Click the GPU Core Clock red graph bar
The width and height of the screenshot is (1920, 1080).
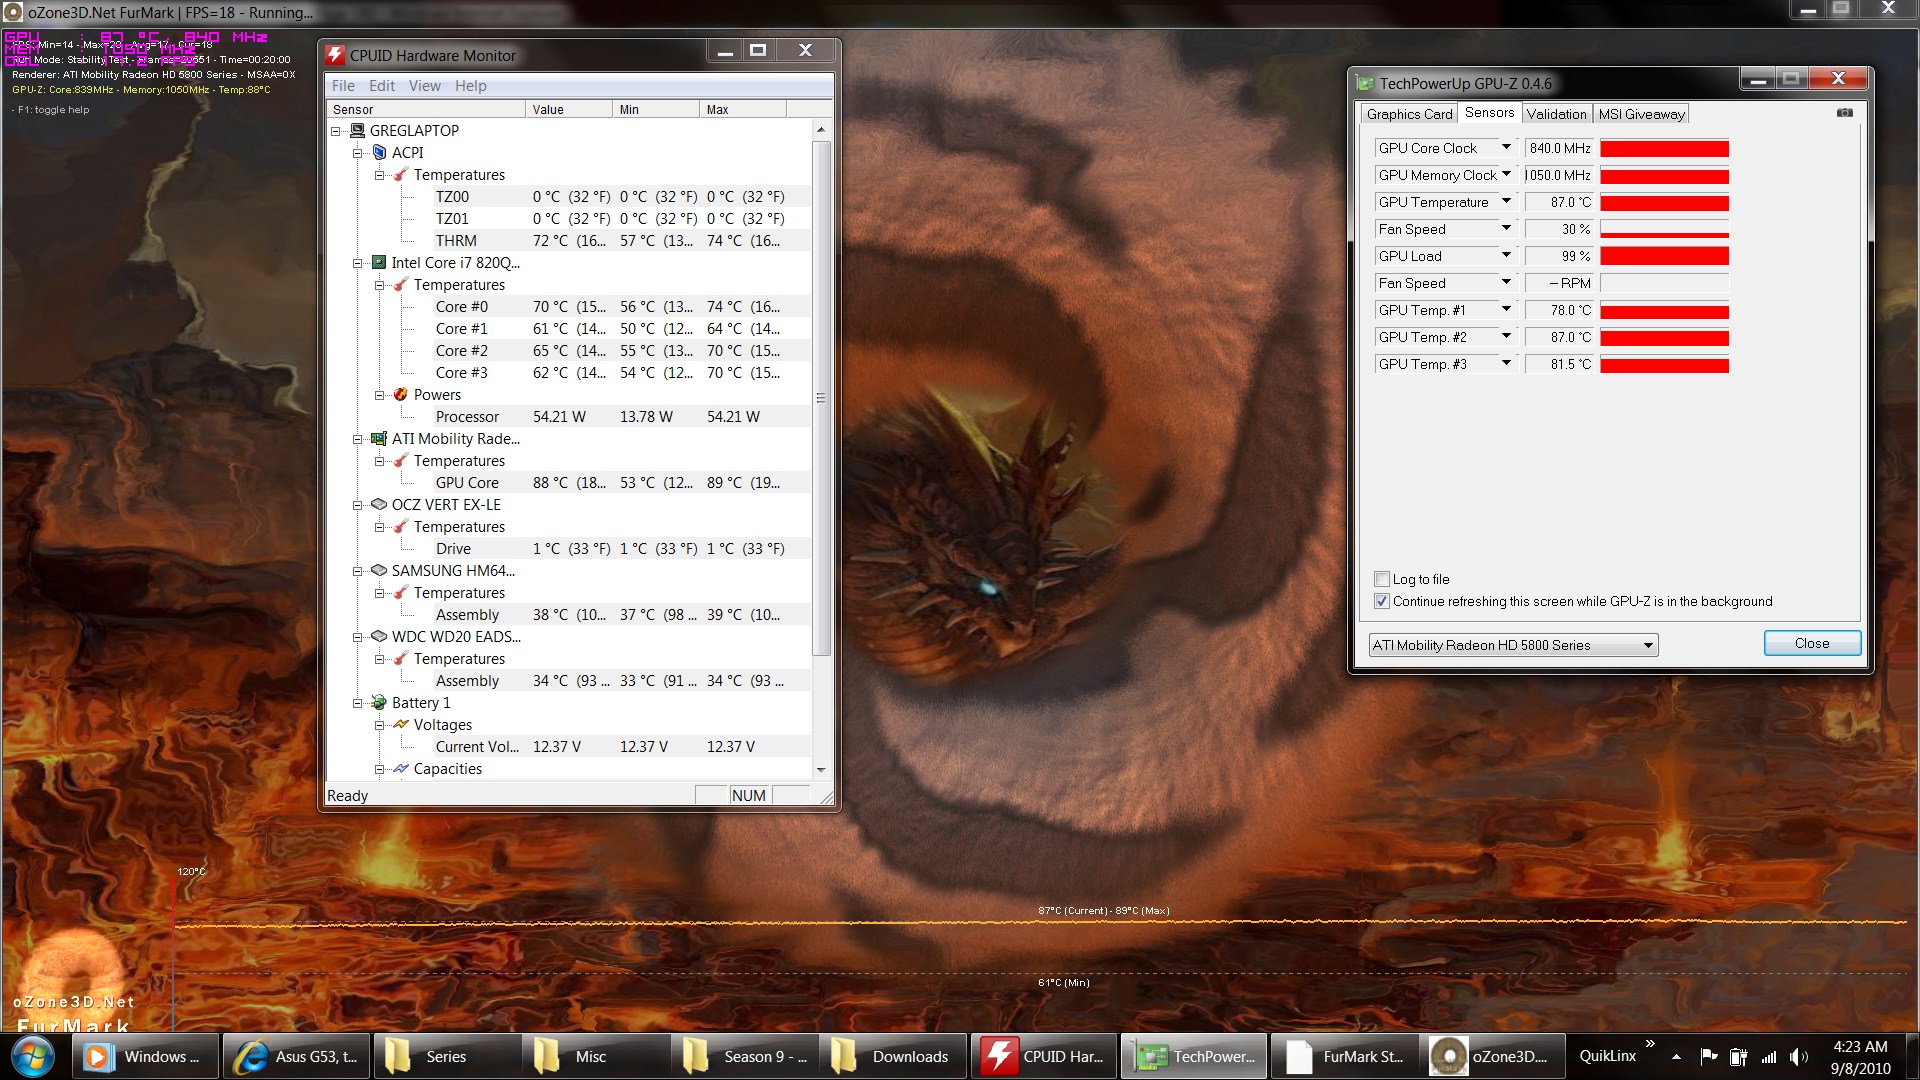pos(1664,148)
